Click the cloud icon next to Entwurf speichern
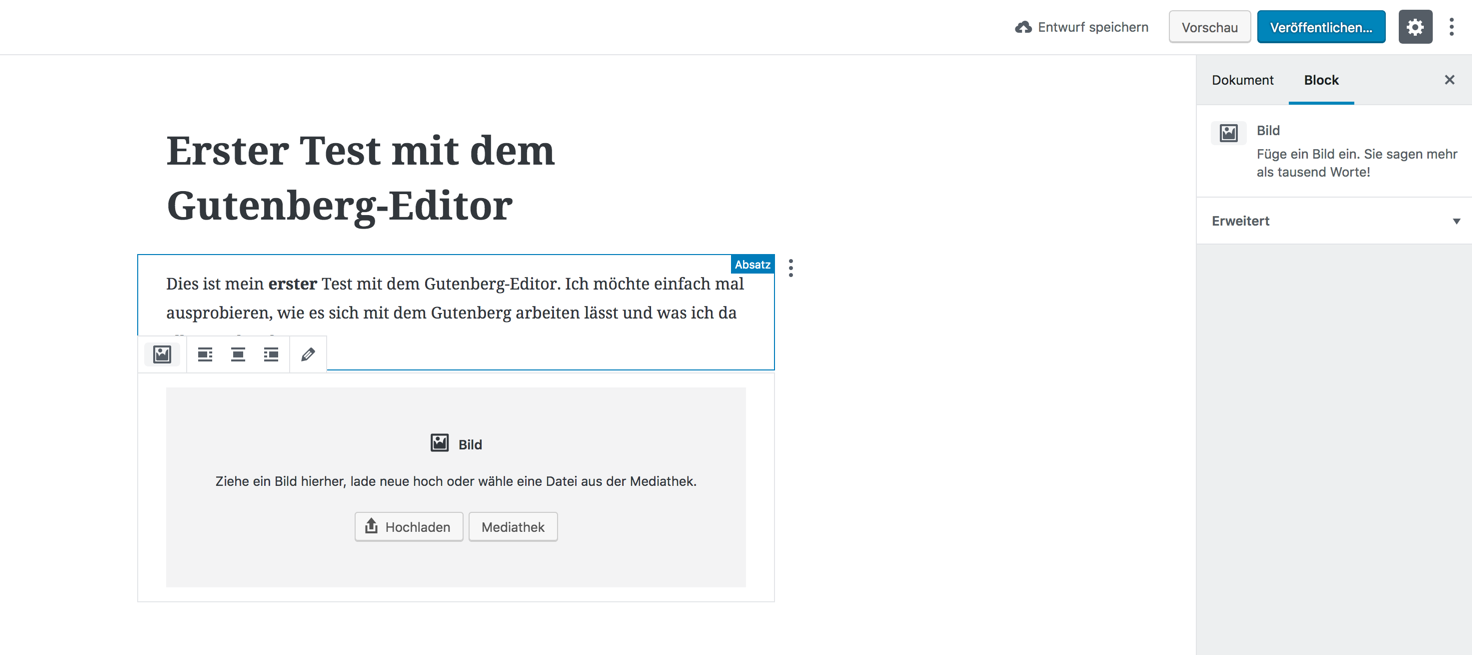 point(1023,27)
